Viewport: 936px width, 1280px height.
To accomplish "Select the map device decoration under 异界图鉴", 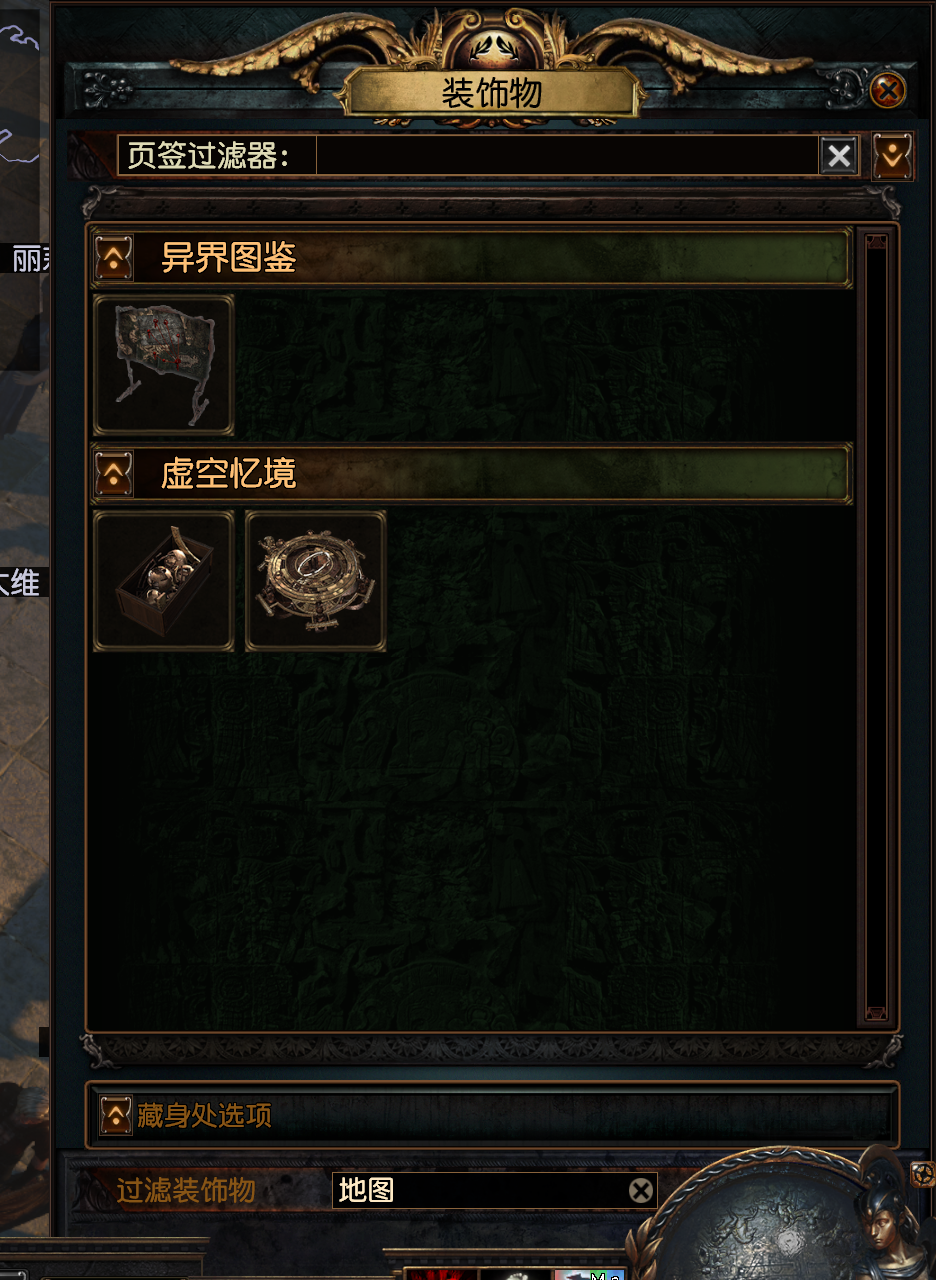I will pyautogui.click(x=163, y=365).
